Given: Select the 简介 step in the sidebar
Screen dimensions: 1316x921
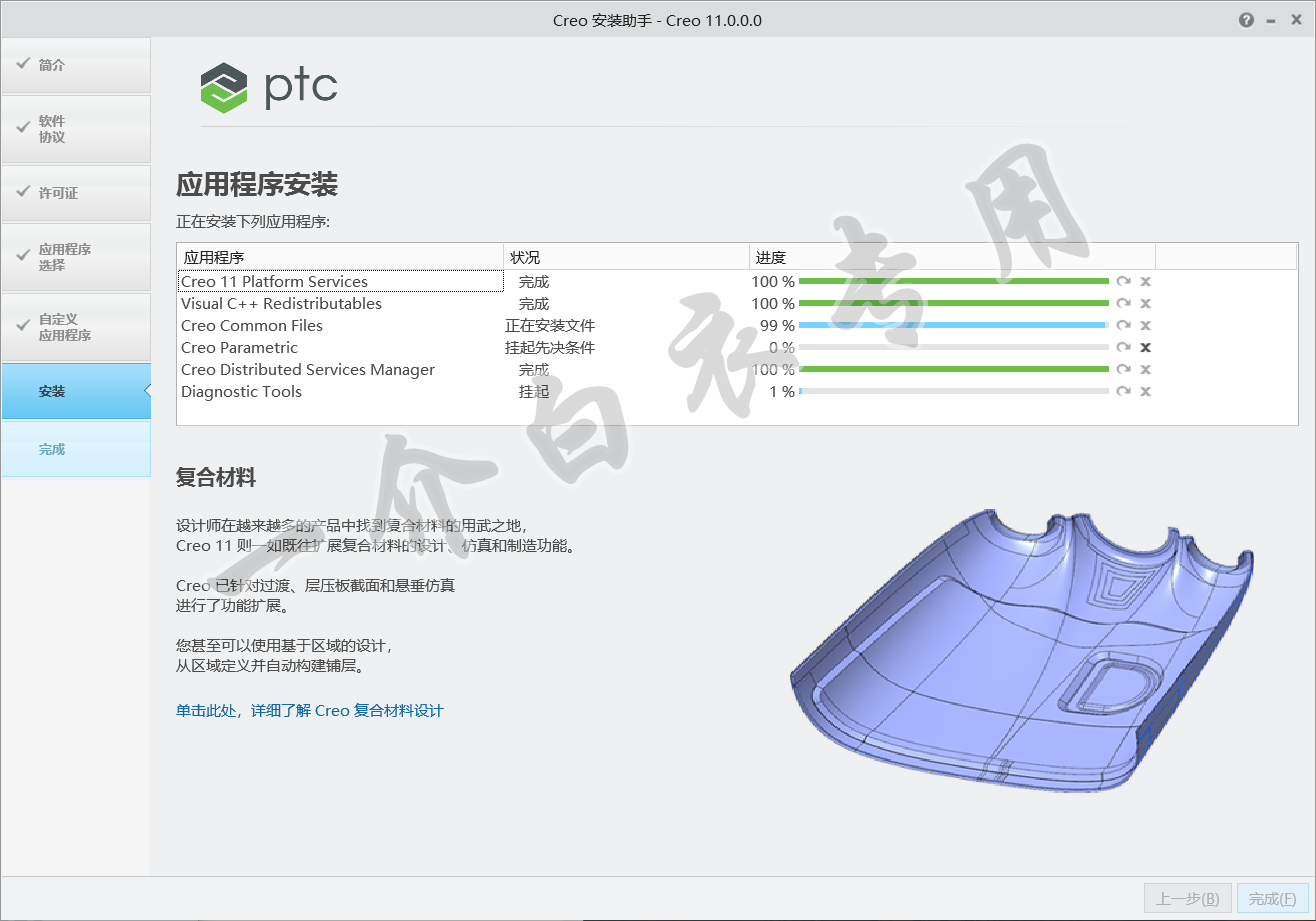Looking at the screenshot, I should coord(75,65).
